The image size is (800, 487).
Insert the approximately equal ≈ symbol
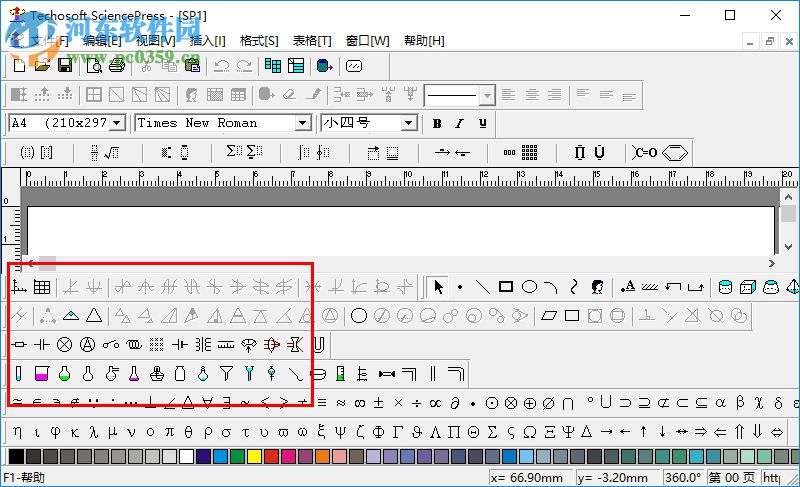[x=341, y=403]
